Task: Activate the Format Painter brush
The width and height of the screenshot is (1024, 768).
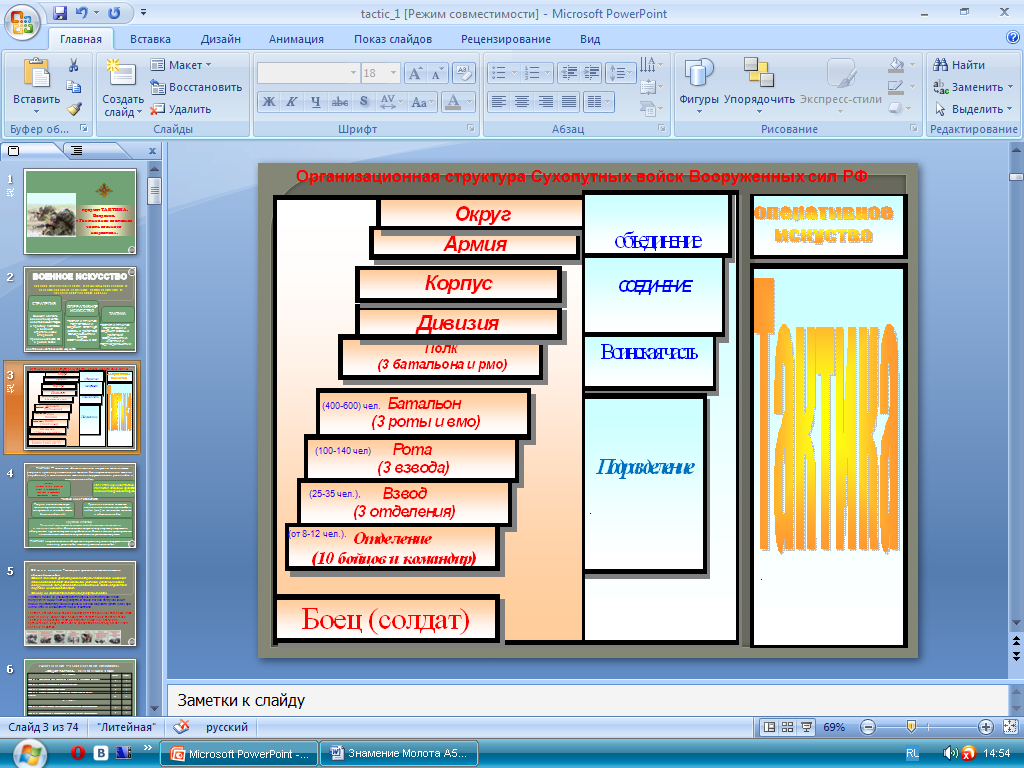Action: click(73, 108)
